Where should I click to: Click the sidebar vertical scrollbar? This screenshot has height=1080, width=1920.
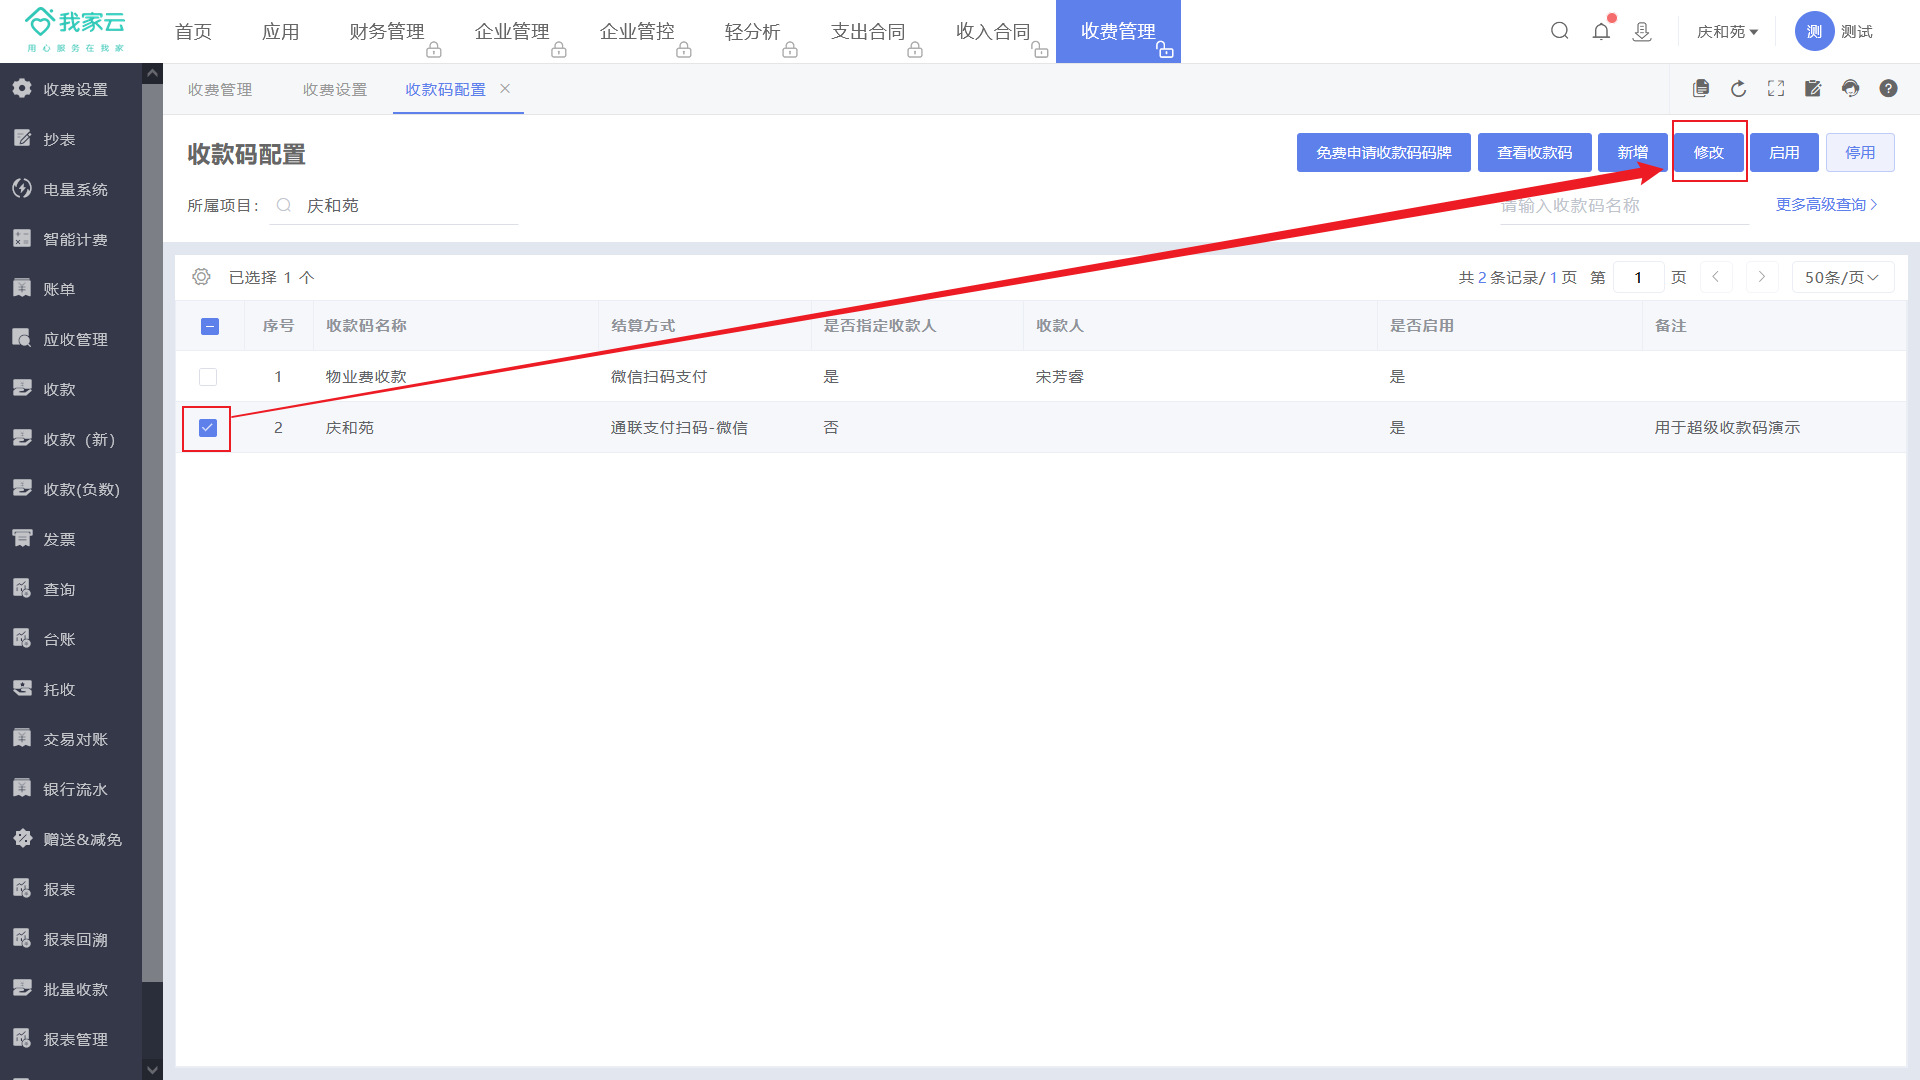point(152,530)
